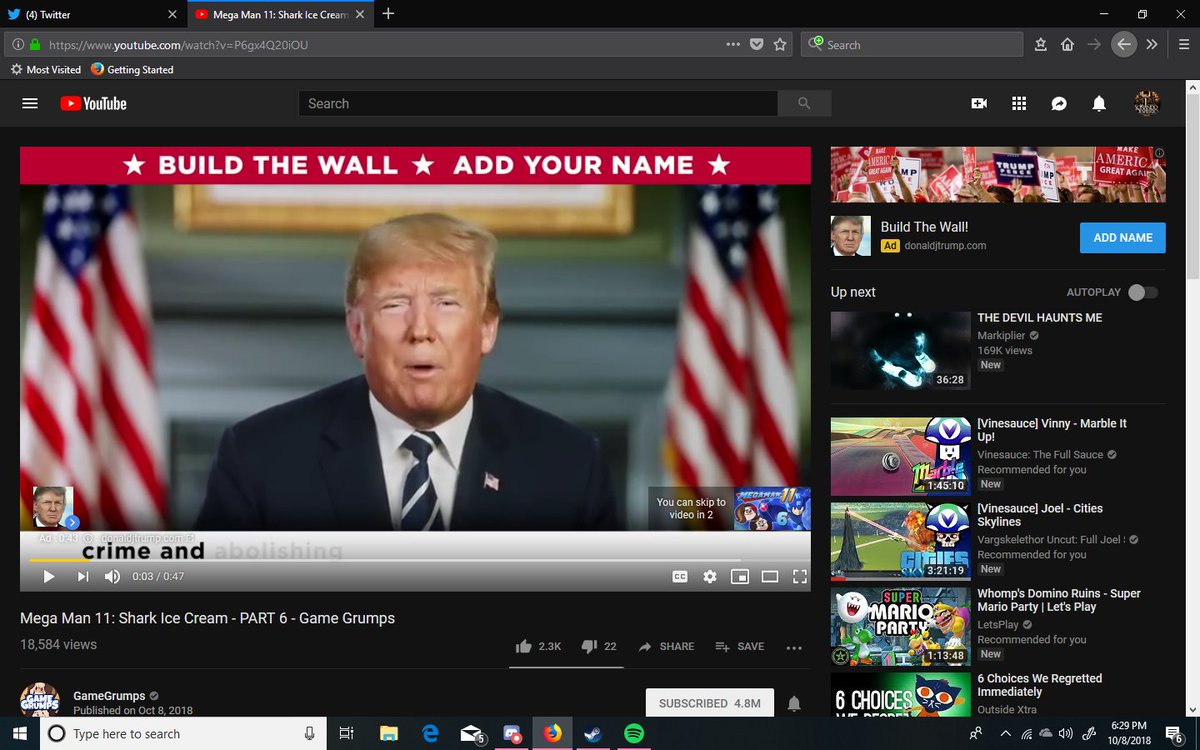
Task: Open the account avatar menu
Action: 1146,103
